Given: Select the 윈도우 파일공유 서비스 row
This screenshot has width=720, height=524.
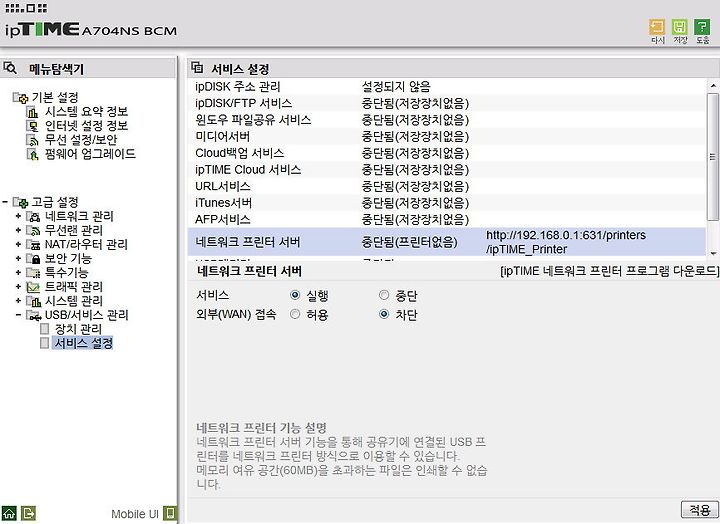Looking at the screenshot, I should coord(447,120).
